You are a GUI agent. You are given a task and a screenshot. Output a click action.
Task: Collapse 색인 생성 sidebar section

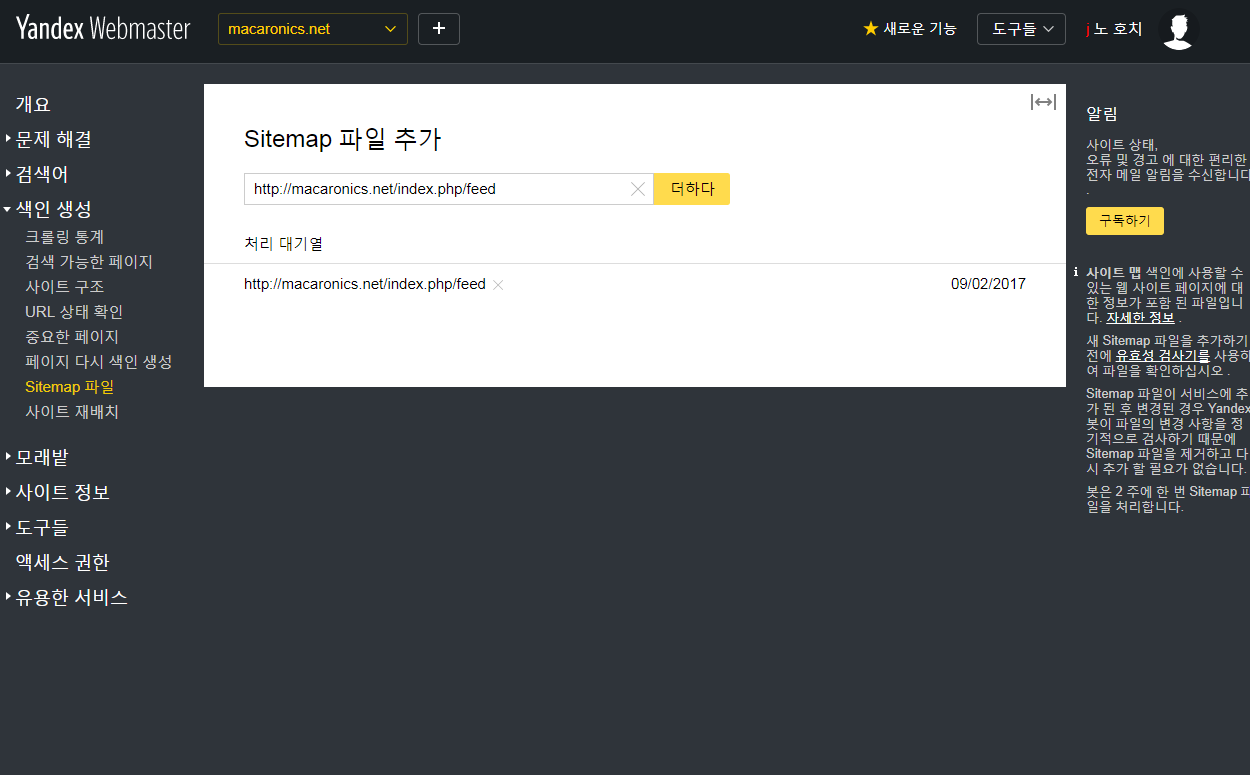pos(54,209)
